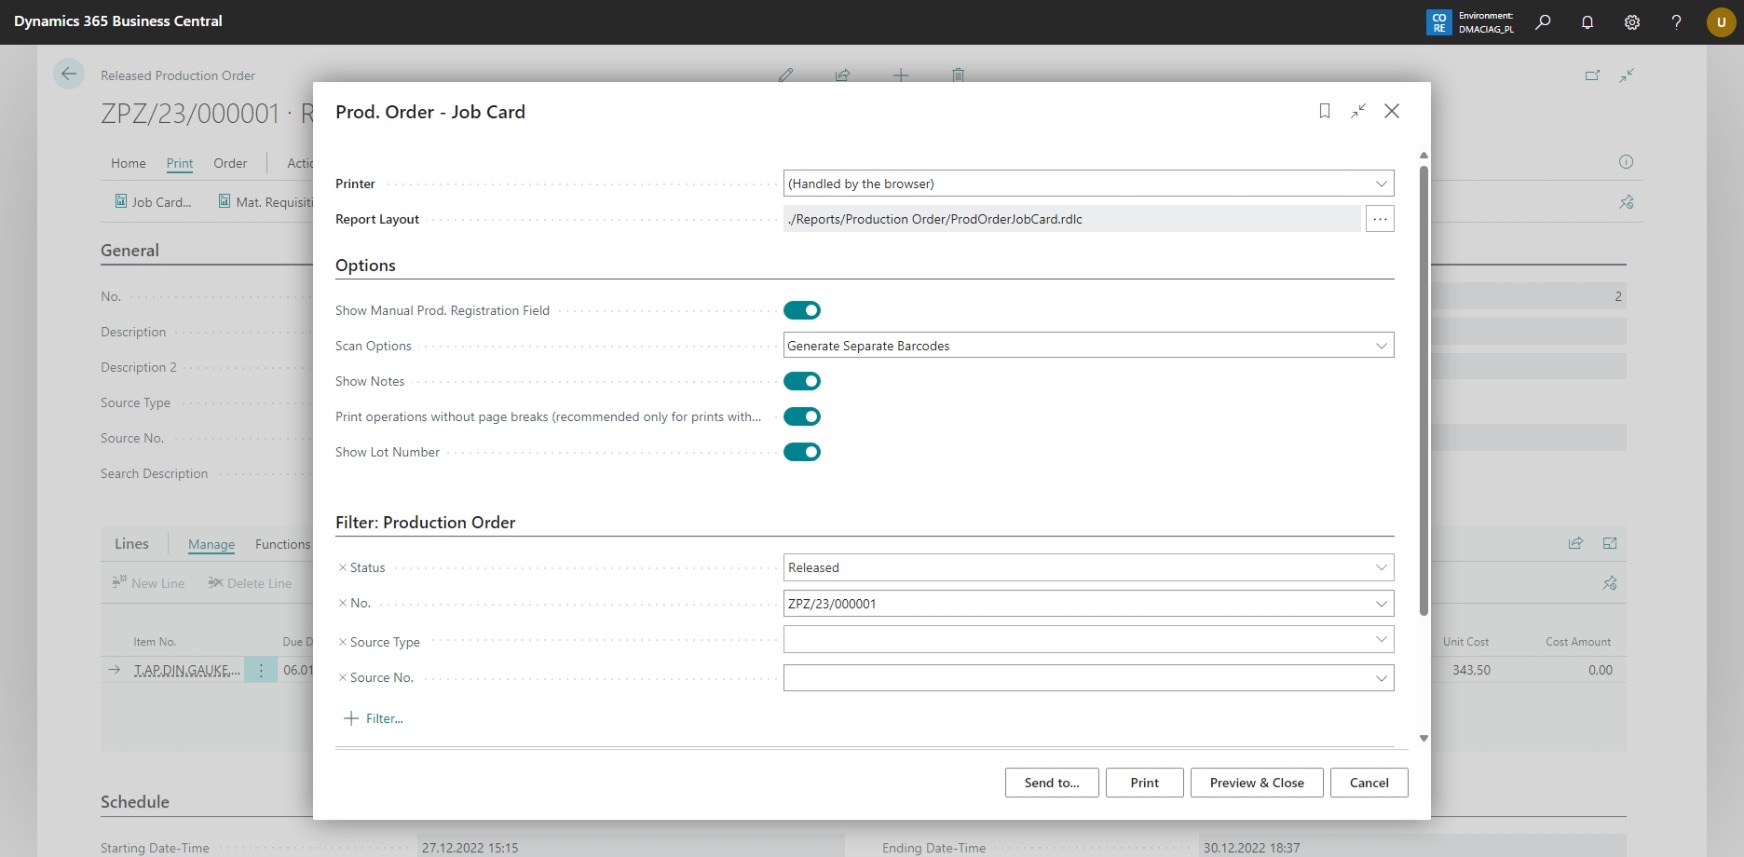This screenshot has height=857, width=1744.
Task: Collapse the background page view icon
Action: (1627, 75)
